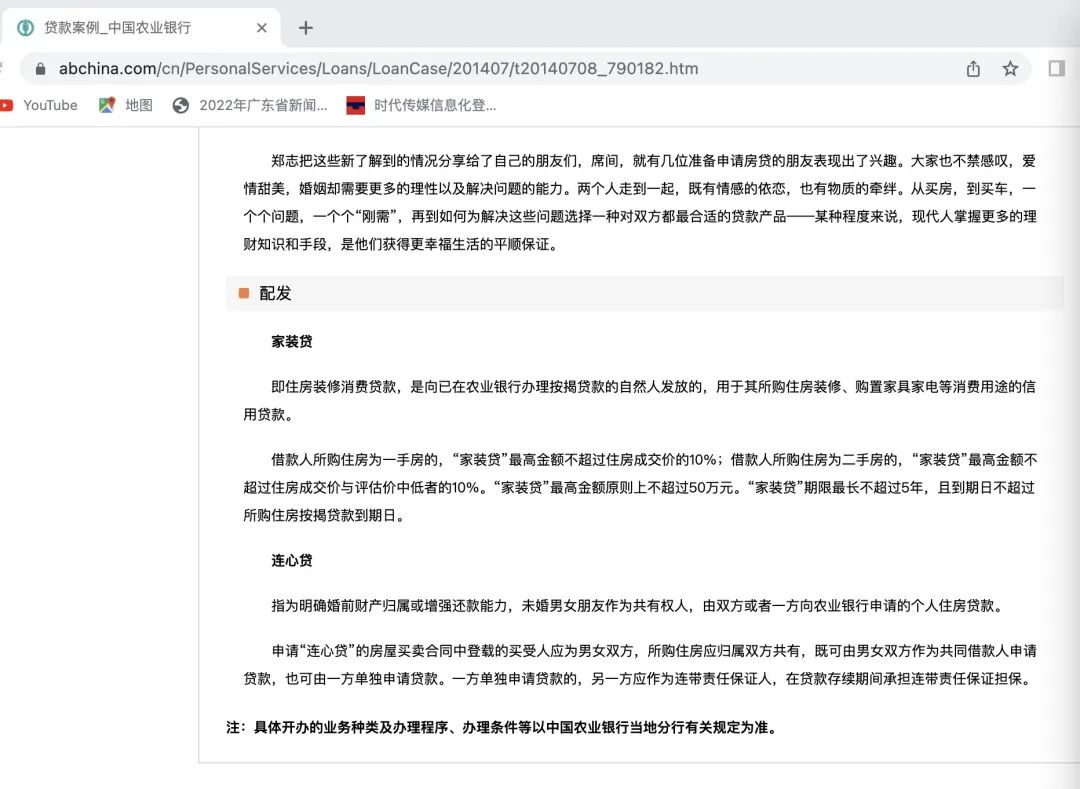The width and height of the screenshot is (1080, 789).
Task: Click the orange square beside 配发
Action: click(244, 293)
